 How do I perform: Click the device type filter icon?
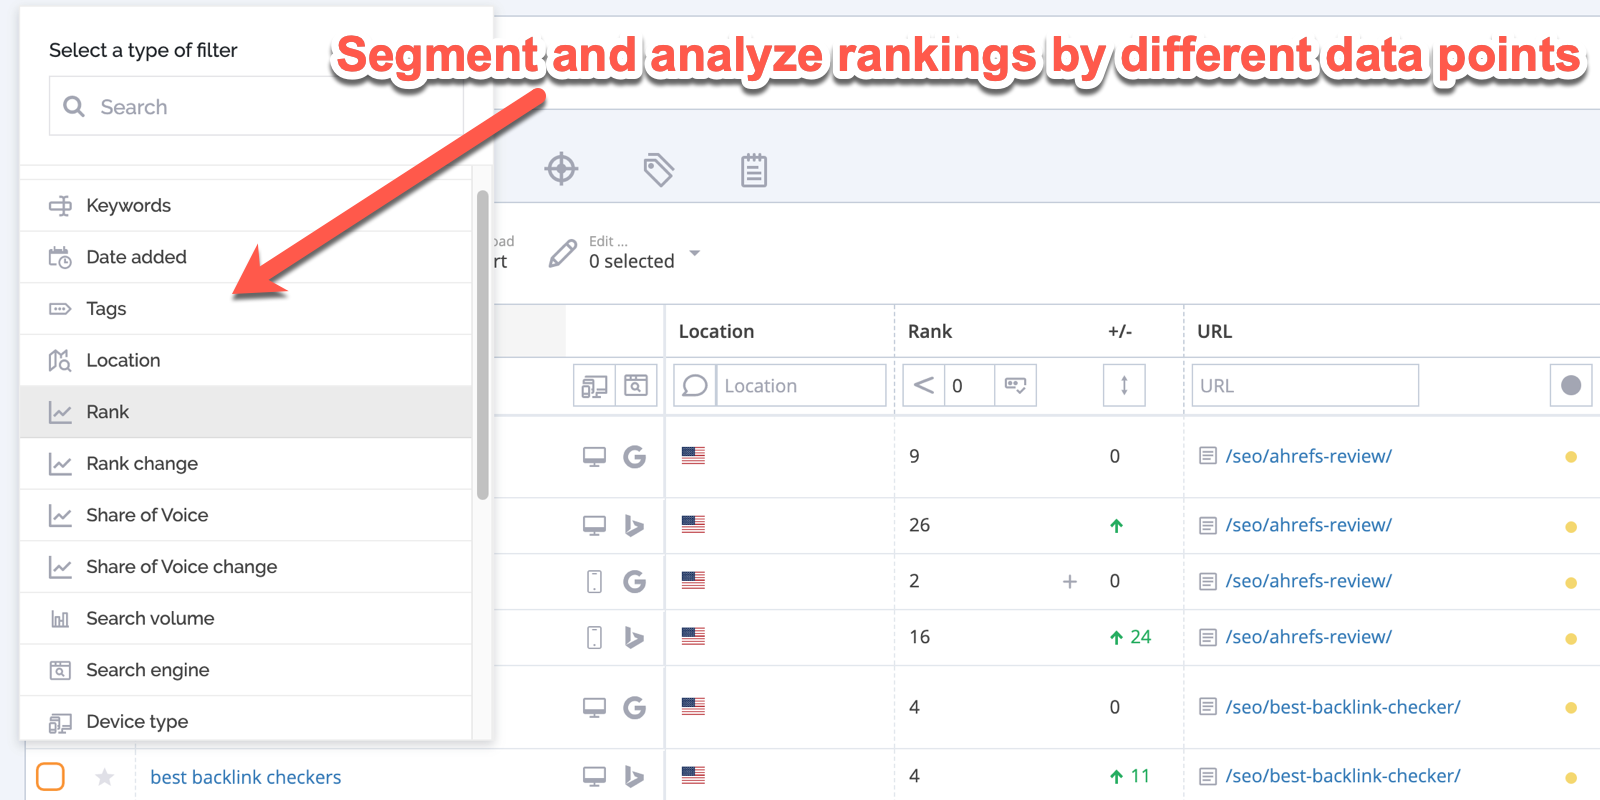point(594,386)
